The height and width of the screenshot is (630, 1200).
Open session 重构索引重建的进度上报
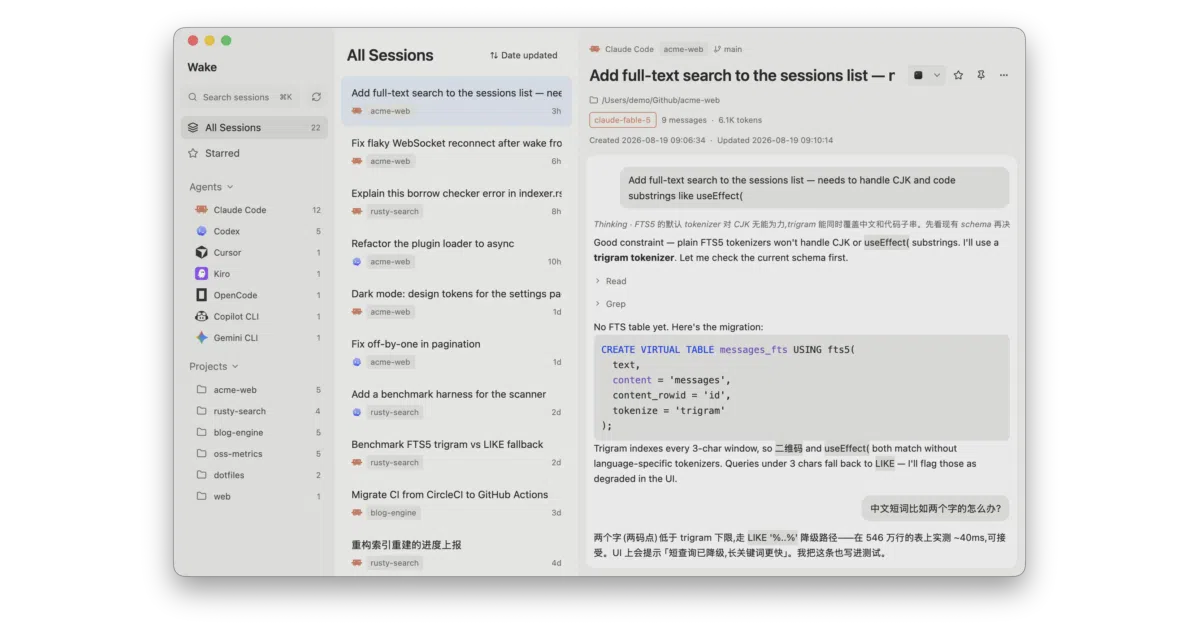[456, 552]
